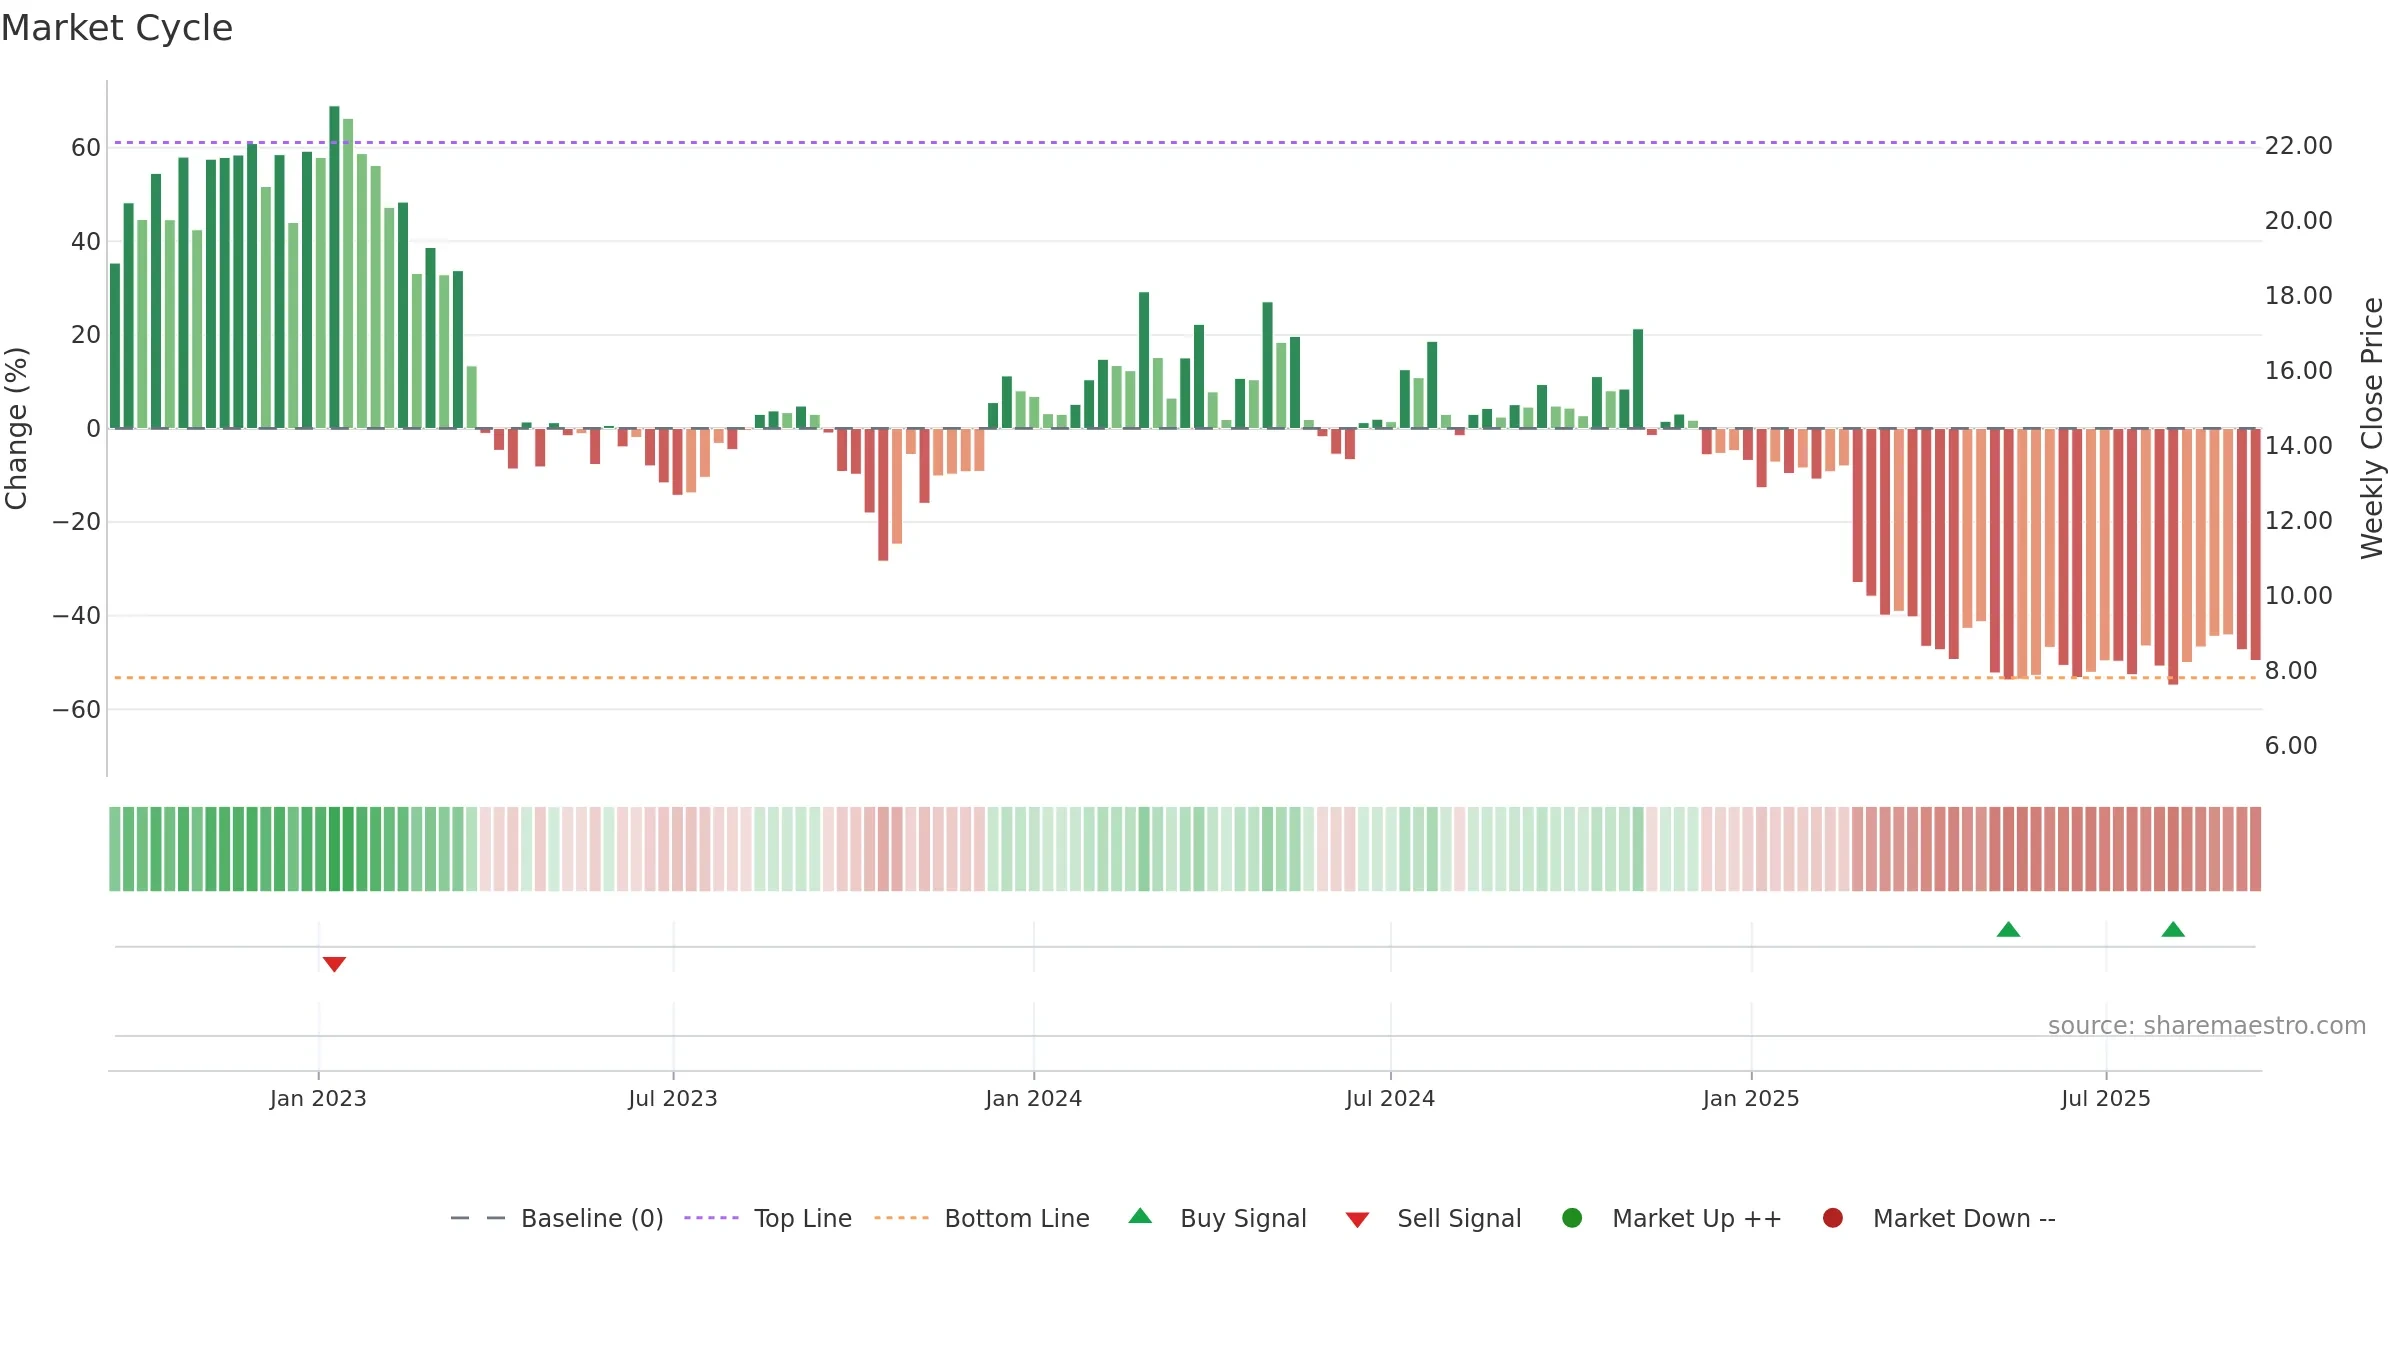Click the Jul 2024 x-axis label
2400x1350 pixels.
pyautogui.click(x=1390, y=1098)
